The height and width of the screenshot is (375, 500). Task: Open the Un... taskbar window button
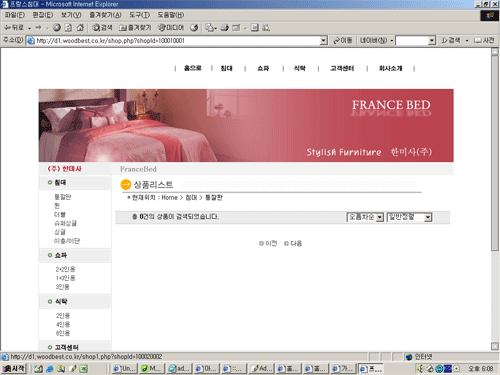click(x=124, y=368)
